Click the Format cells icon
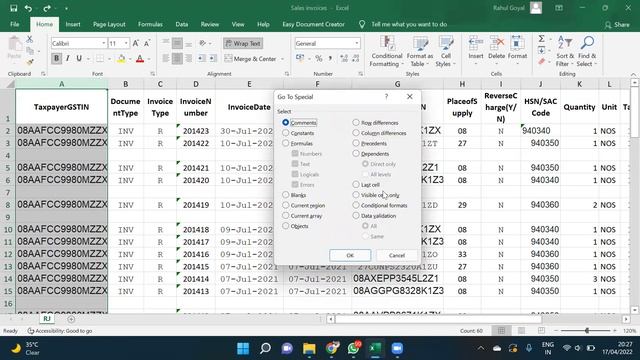This screenshot has height=360, width=640. (x=517, y=51)
